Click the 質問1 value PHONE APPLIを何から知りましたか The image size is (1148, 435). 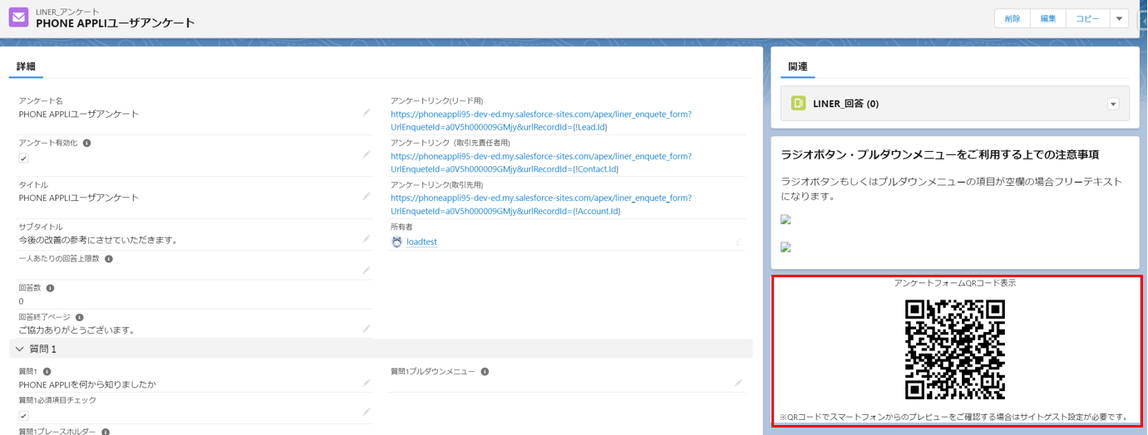tap(87, 384)
